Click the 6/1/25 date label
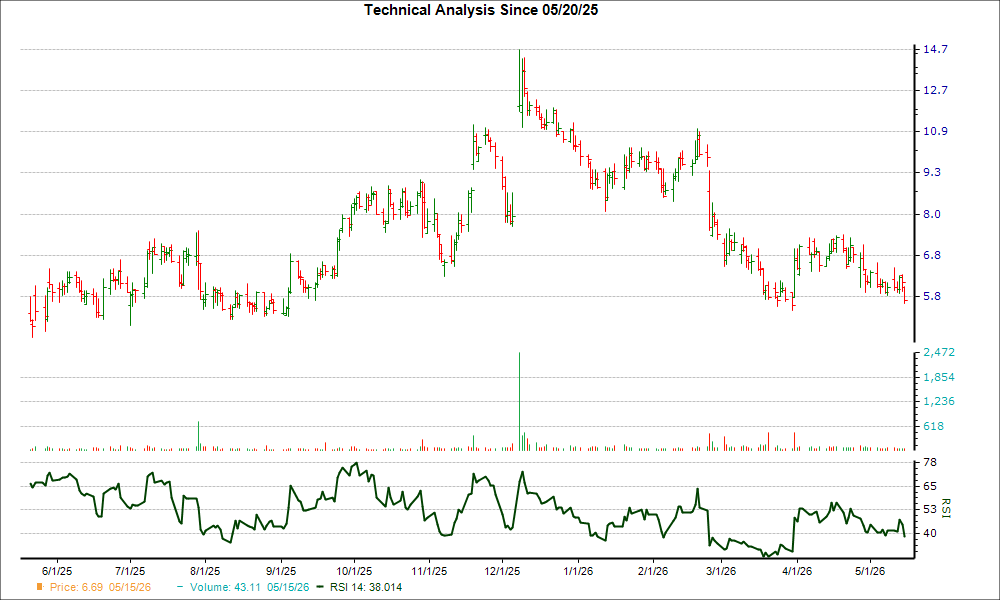The width and height of the screenshot is (1000, 600). pos(57,571)
